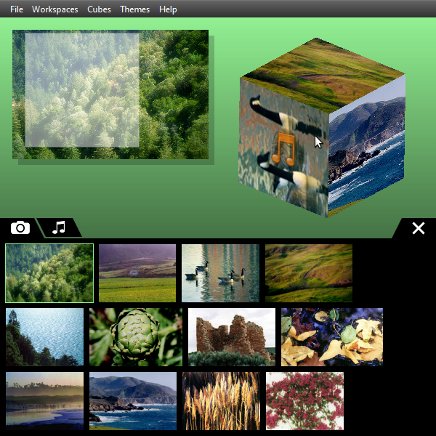Select the sparkling lake with trees thumbnail
Viewport: 436px width, 436px height.
[45, 337]
